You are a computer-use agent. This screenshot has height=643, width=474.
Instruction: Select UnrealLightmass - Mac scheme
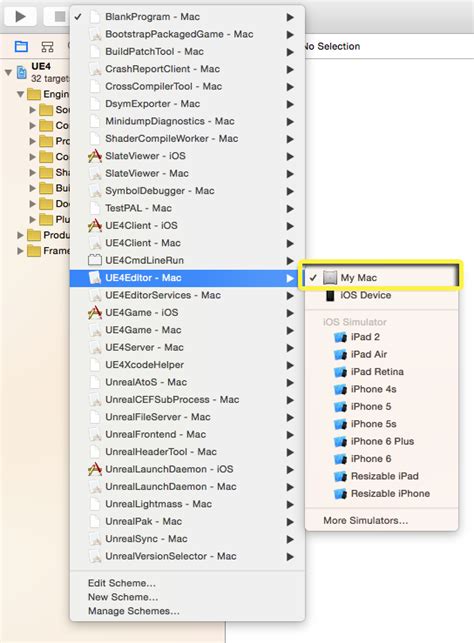187,504
